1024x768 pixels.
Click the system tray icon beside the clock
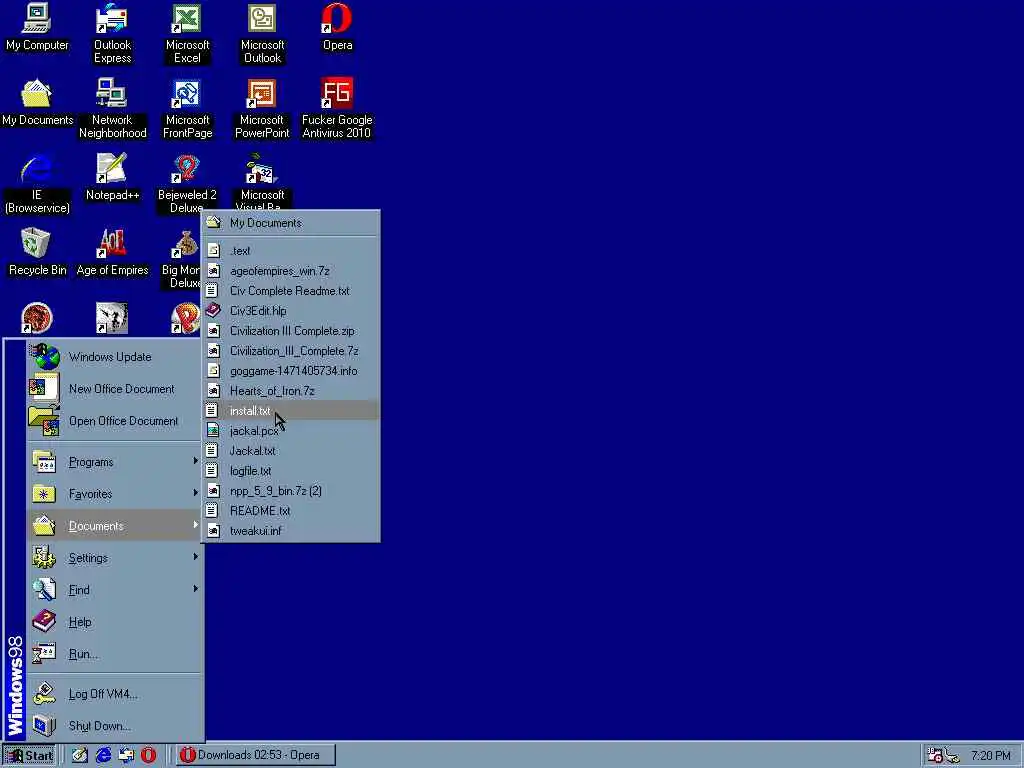[x=954, y=756]
